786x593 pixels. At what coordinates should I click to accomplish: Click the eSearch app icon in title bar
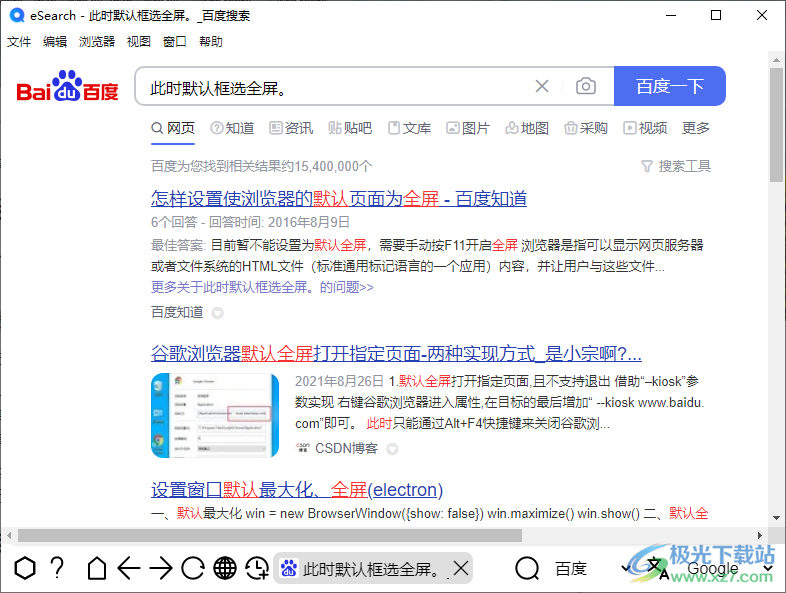pyautogui.click(x=17, y=16)
